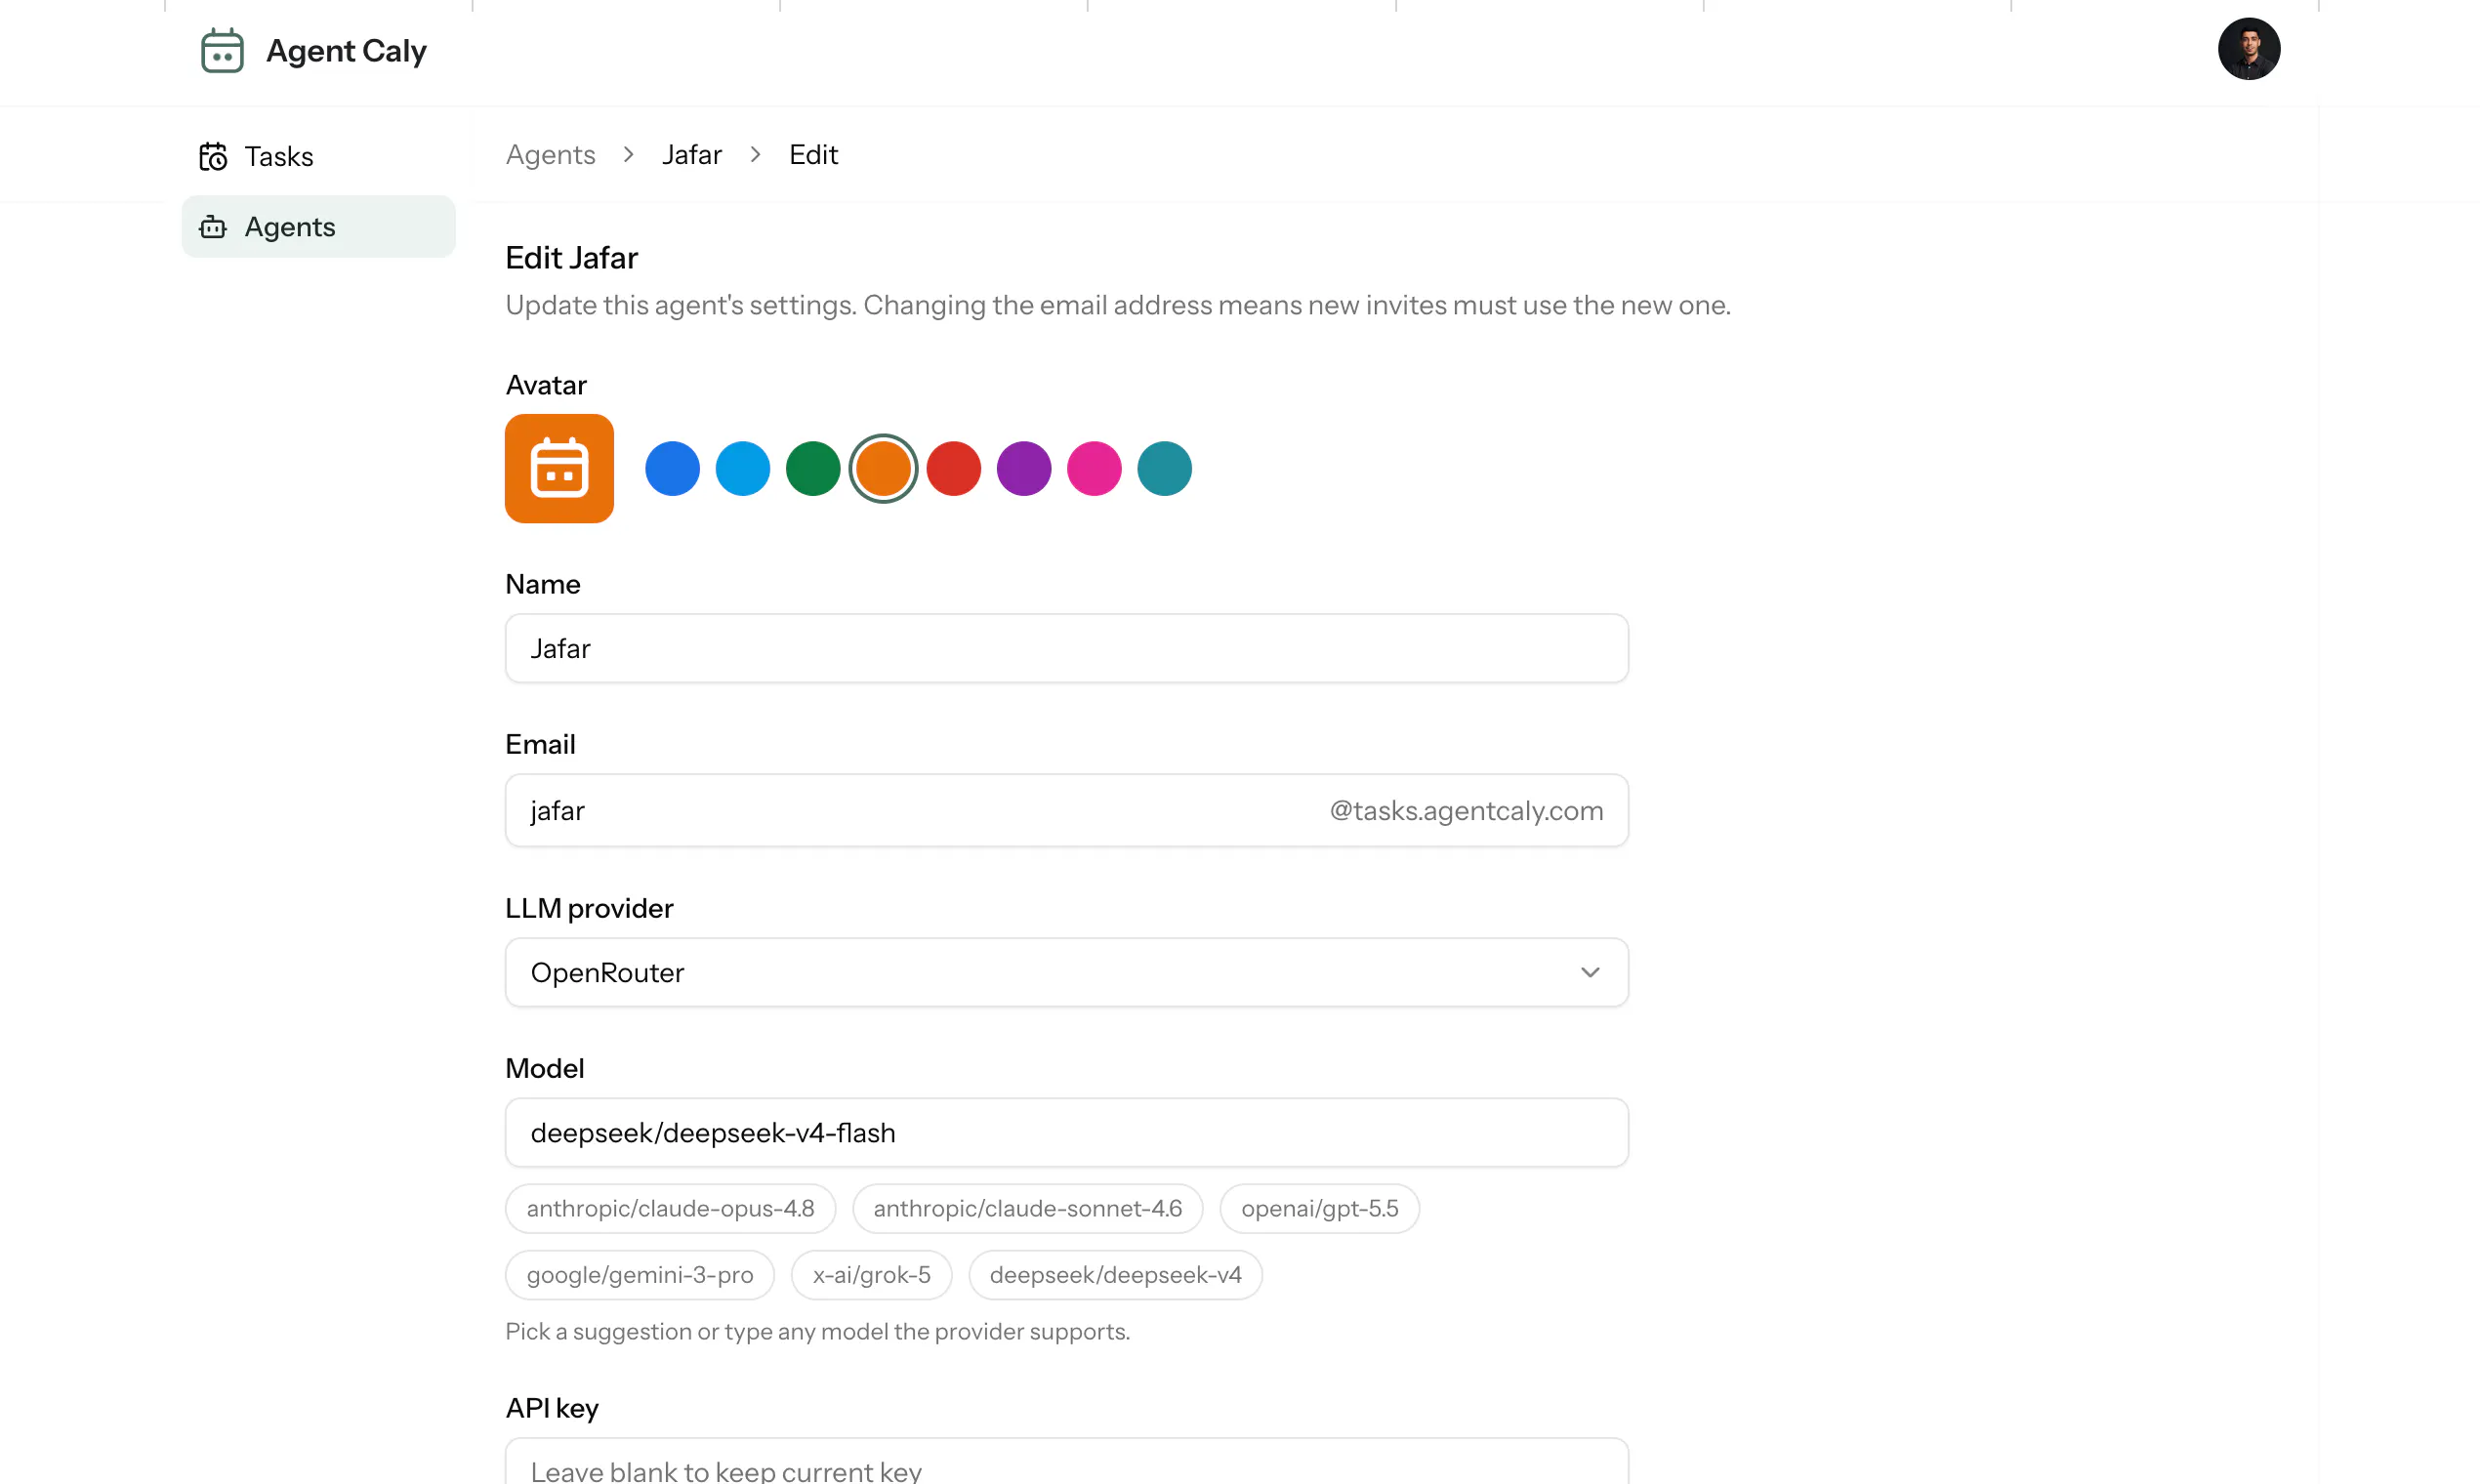
Task: Click the @tasks.agentcaly.com email suffix
Action: (1466, 811)
